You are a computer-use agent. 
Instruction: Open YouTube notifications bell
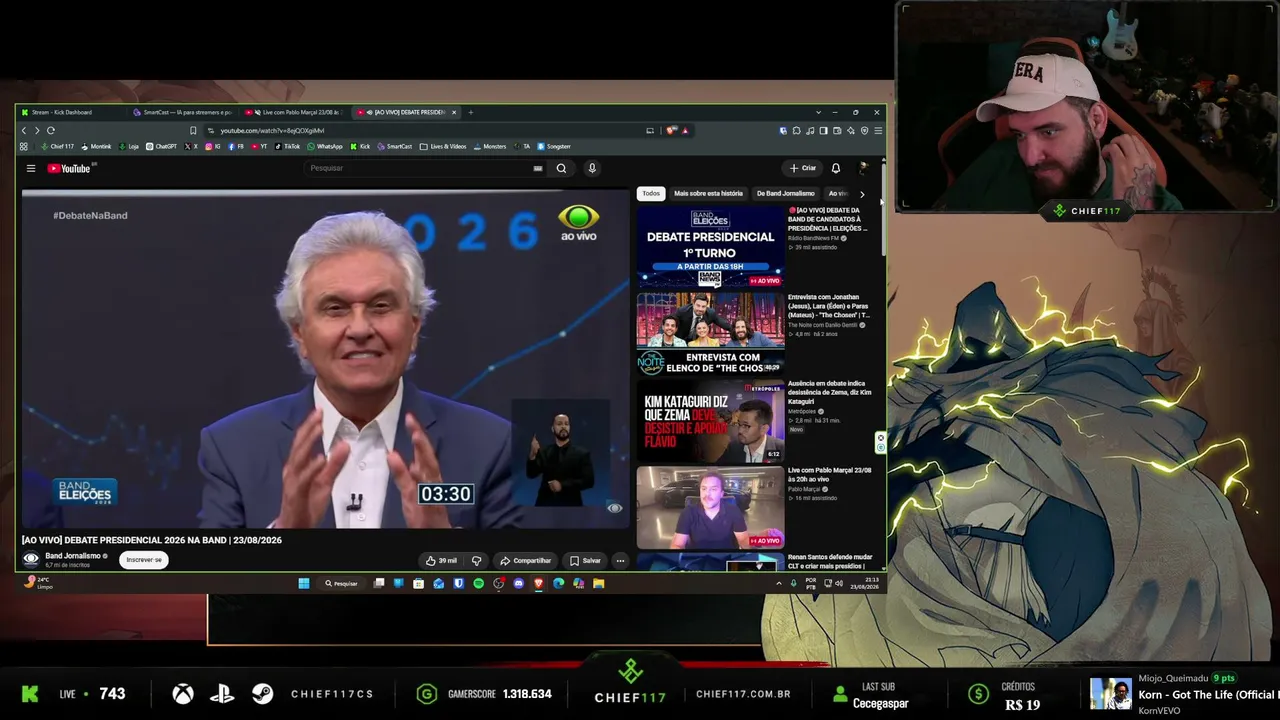pos(836,168)
